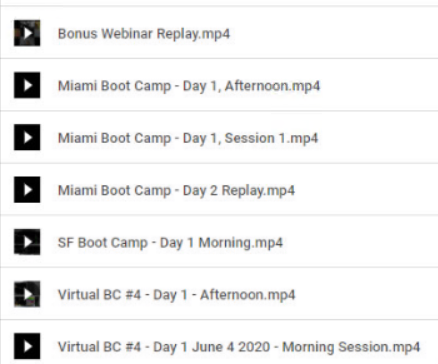
Task: Click play icon beside Miami Day 2 Replay
Action: point(27,190)
